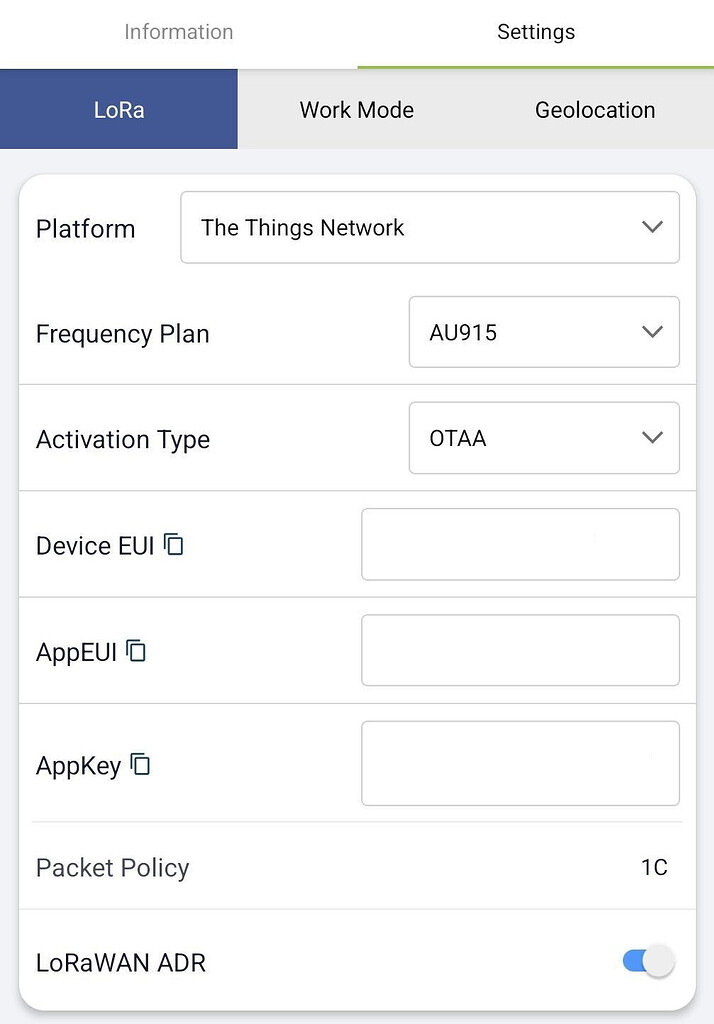Copy the AppEUI value
The width and height of the screenshot is (714, 1024).
(x=139, y=650)
